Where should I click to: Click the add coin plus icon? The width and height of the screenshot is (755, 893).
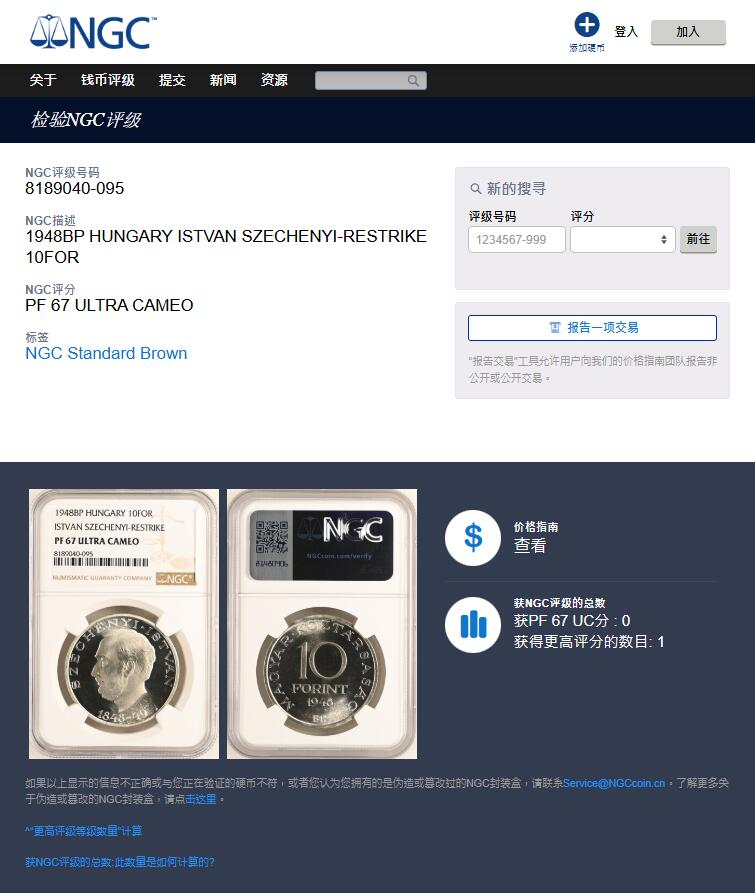[587, 25]
